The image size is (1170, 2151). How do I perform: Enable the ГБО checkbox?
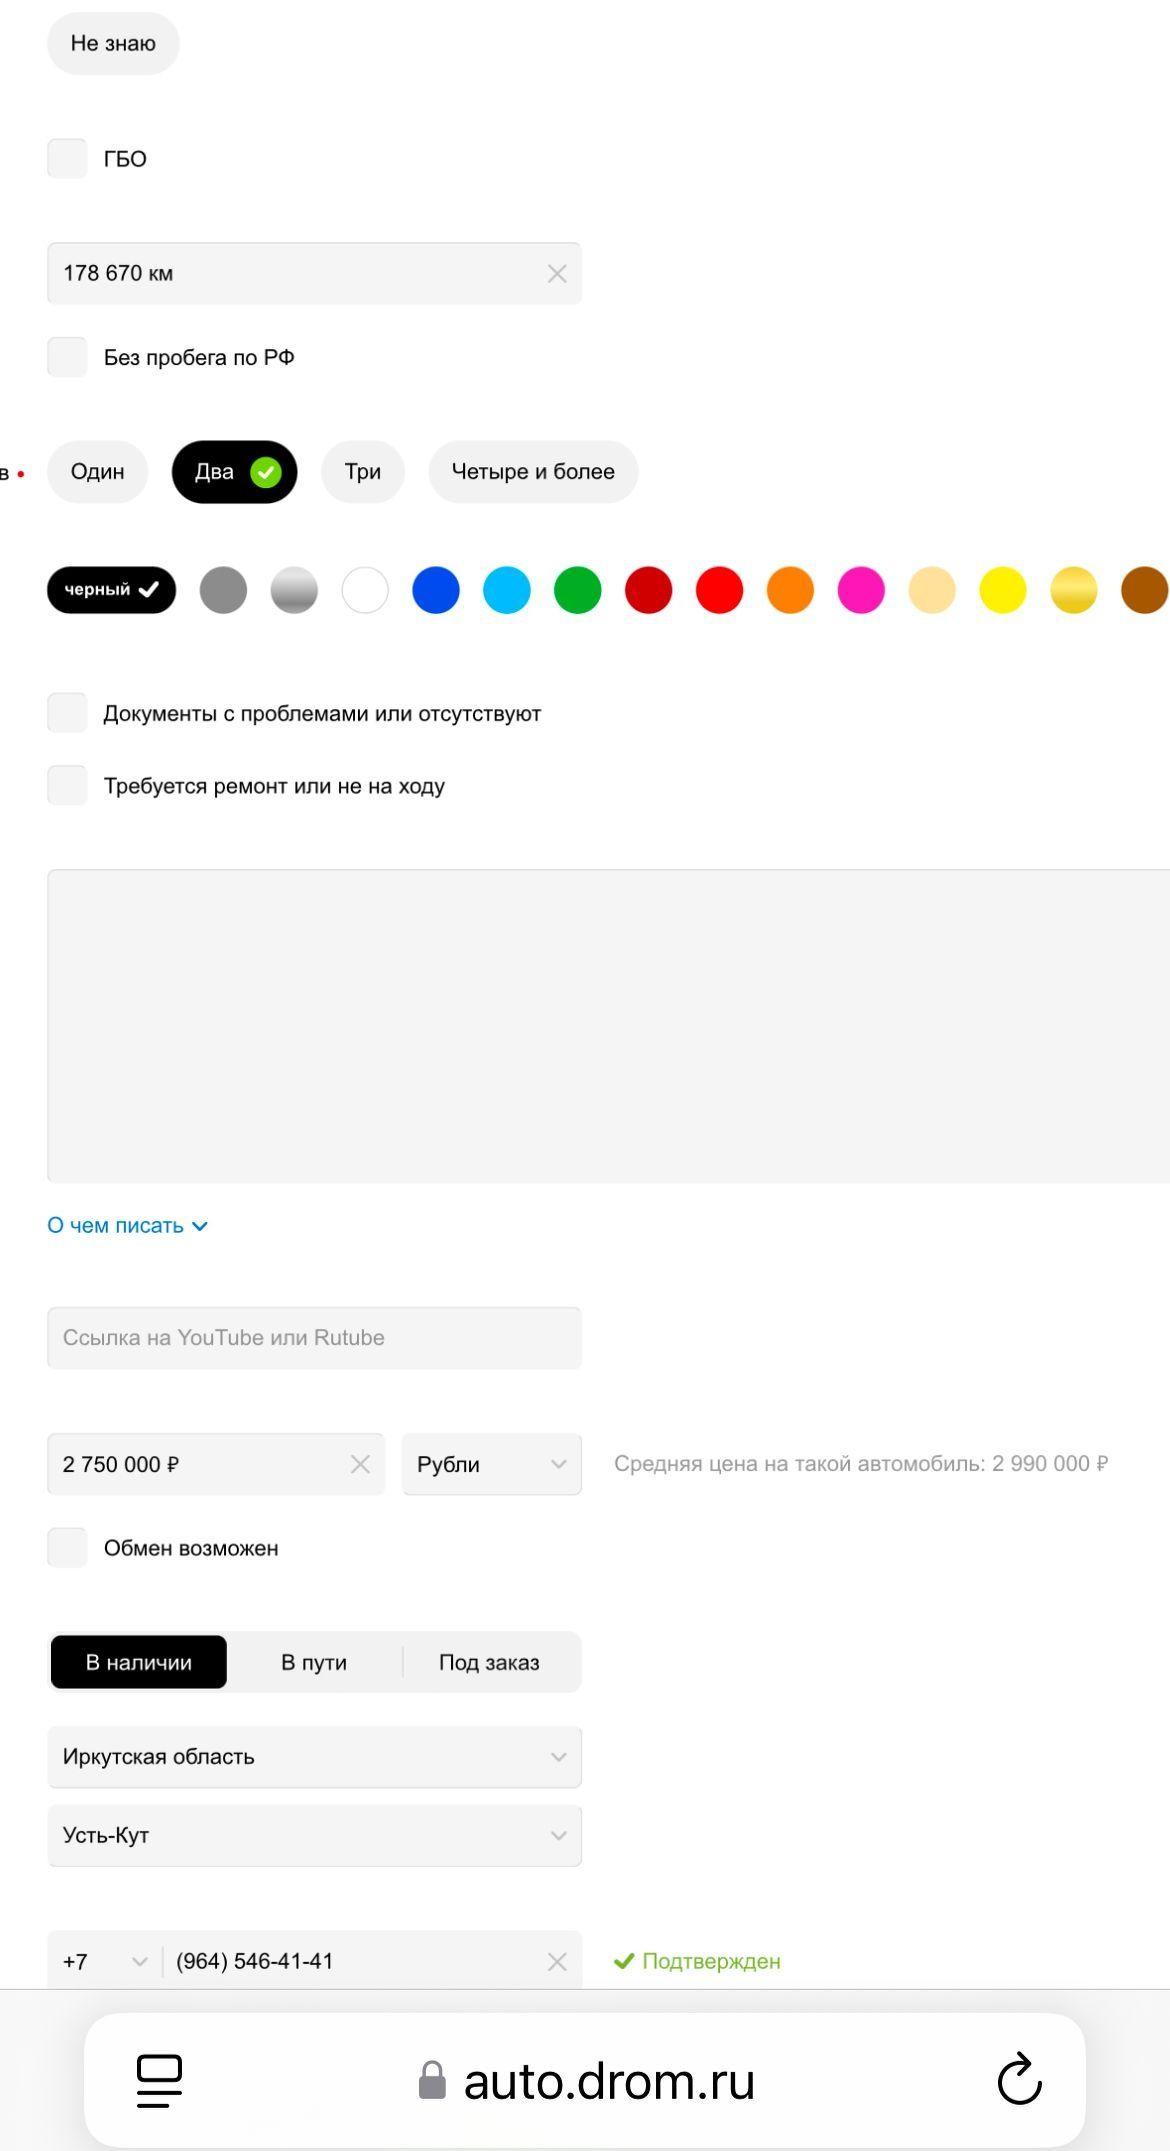[67, 159]
